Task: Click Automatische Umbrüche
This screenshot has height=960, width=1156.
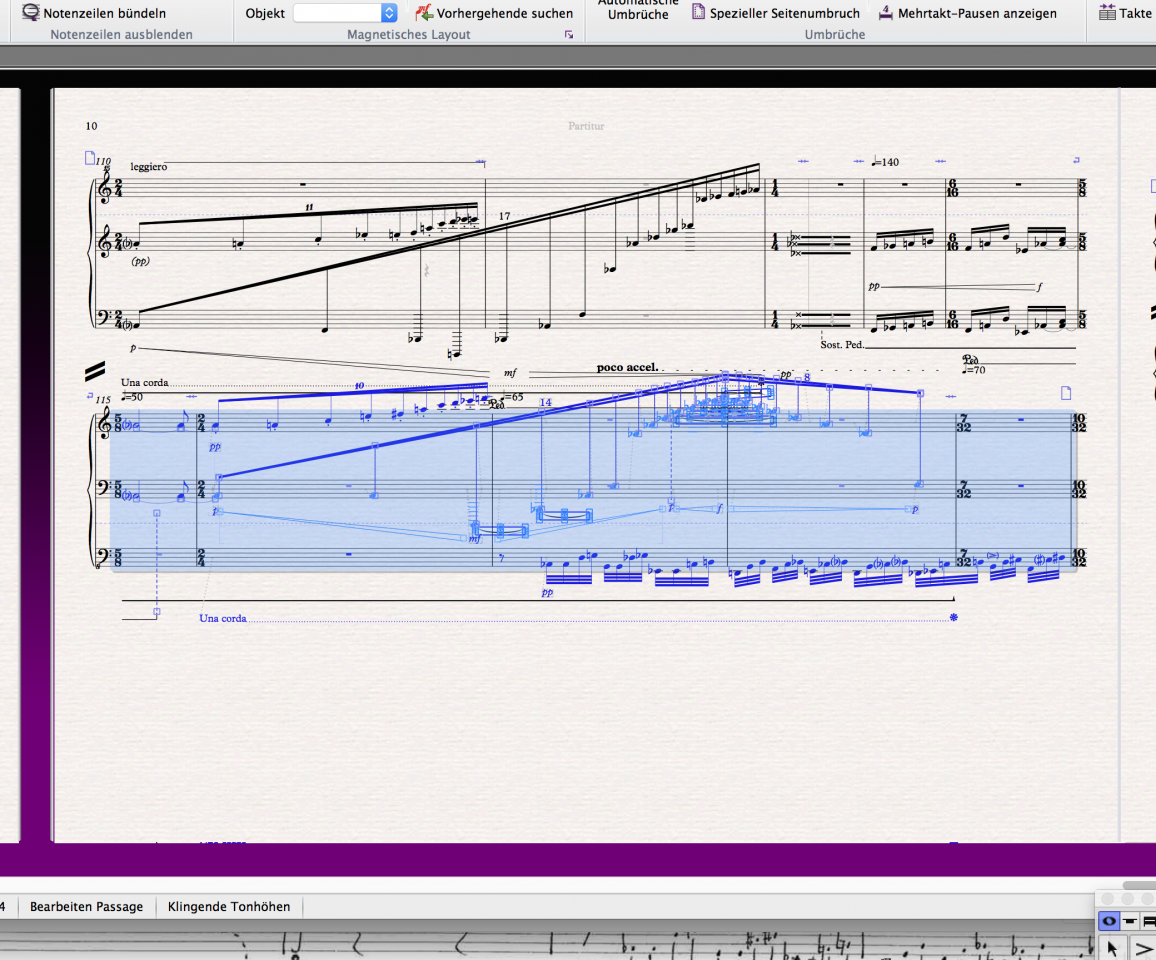Action: point(638,10)
